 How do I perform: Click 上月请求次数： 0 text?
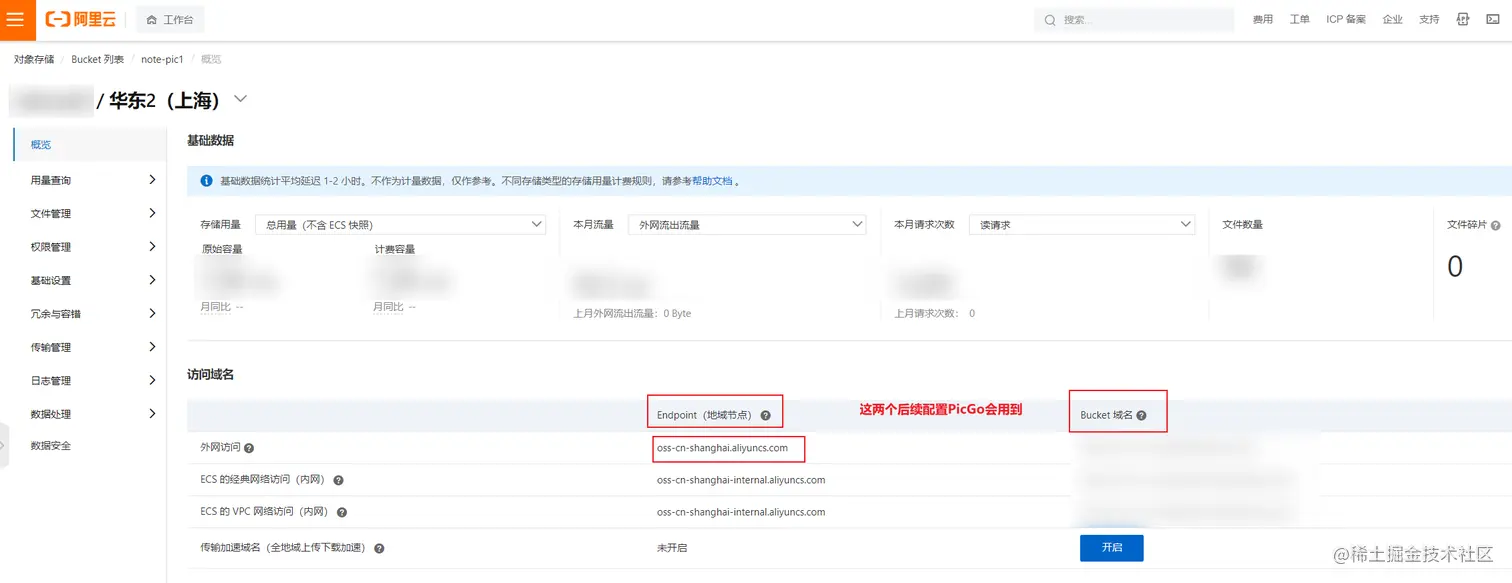click(x=934, y=313)
